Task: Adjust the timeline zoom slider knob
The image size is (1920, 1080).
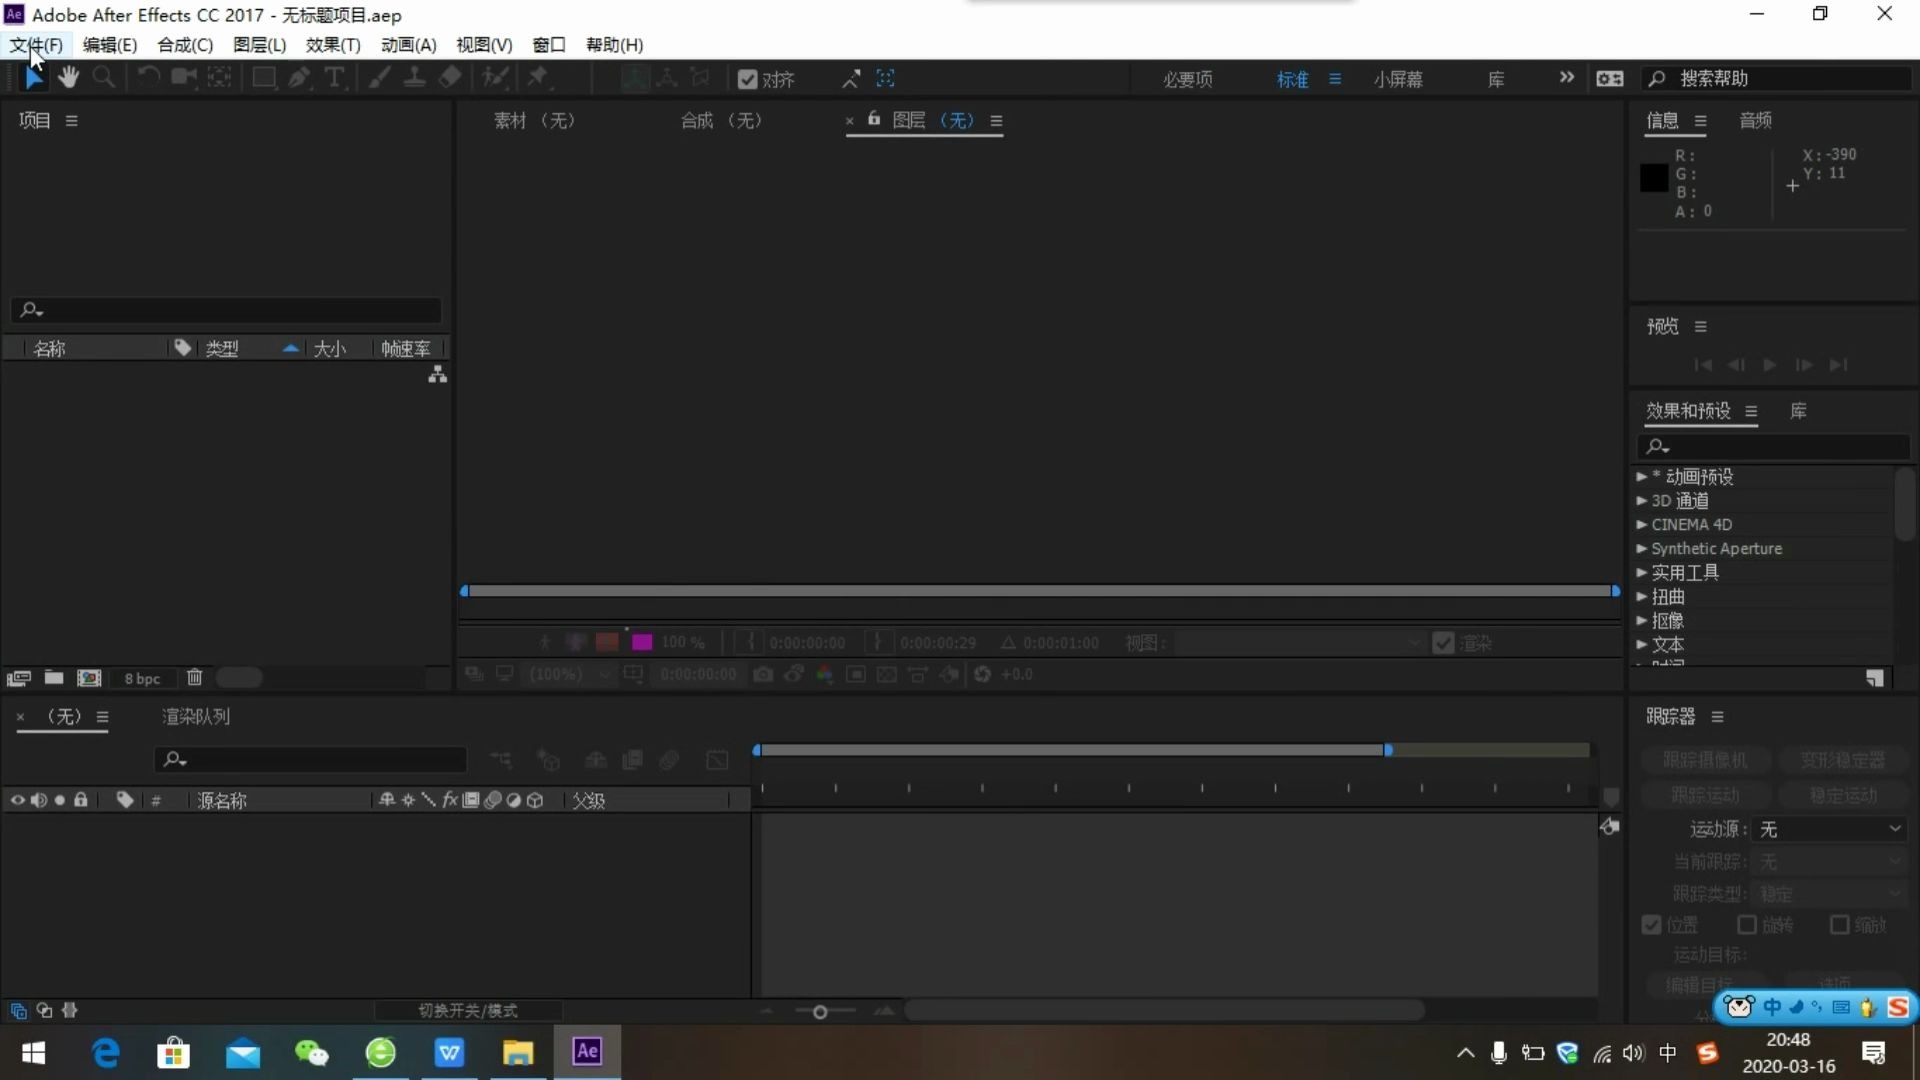Action: click(820, 1012)
